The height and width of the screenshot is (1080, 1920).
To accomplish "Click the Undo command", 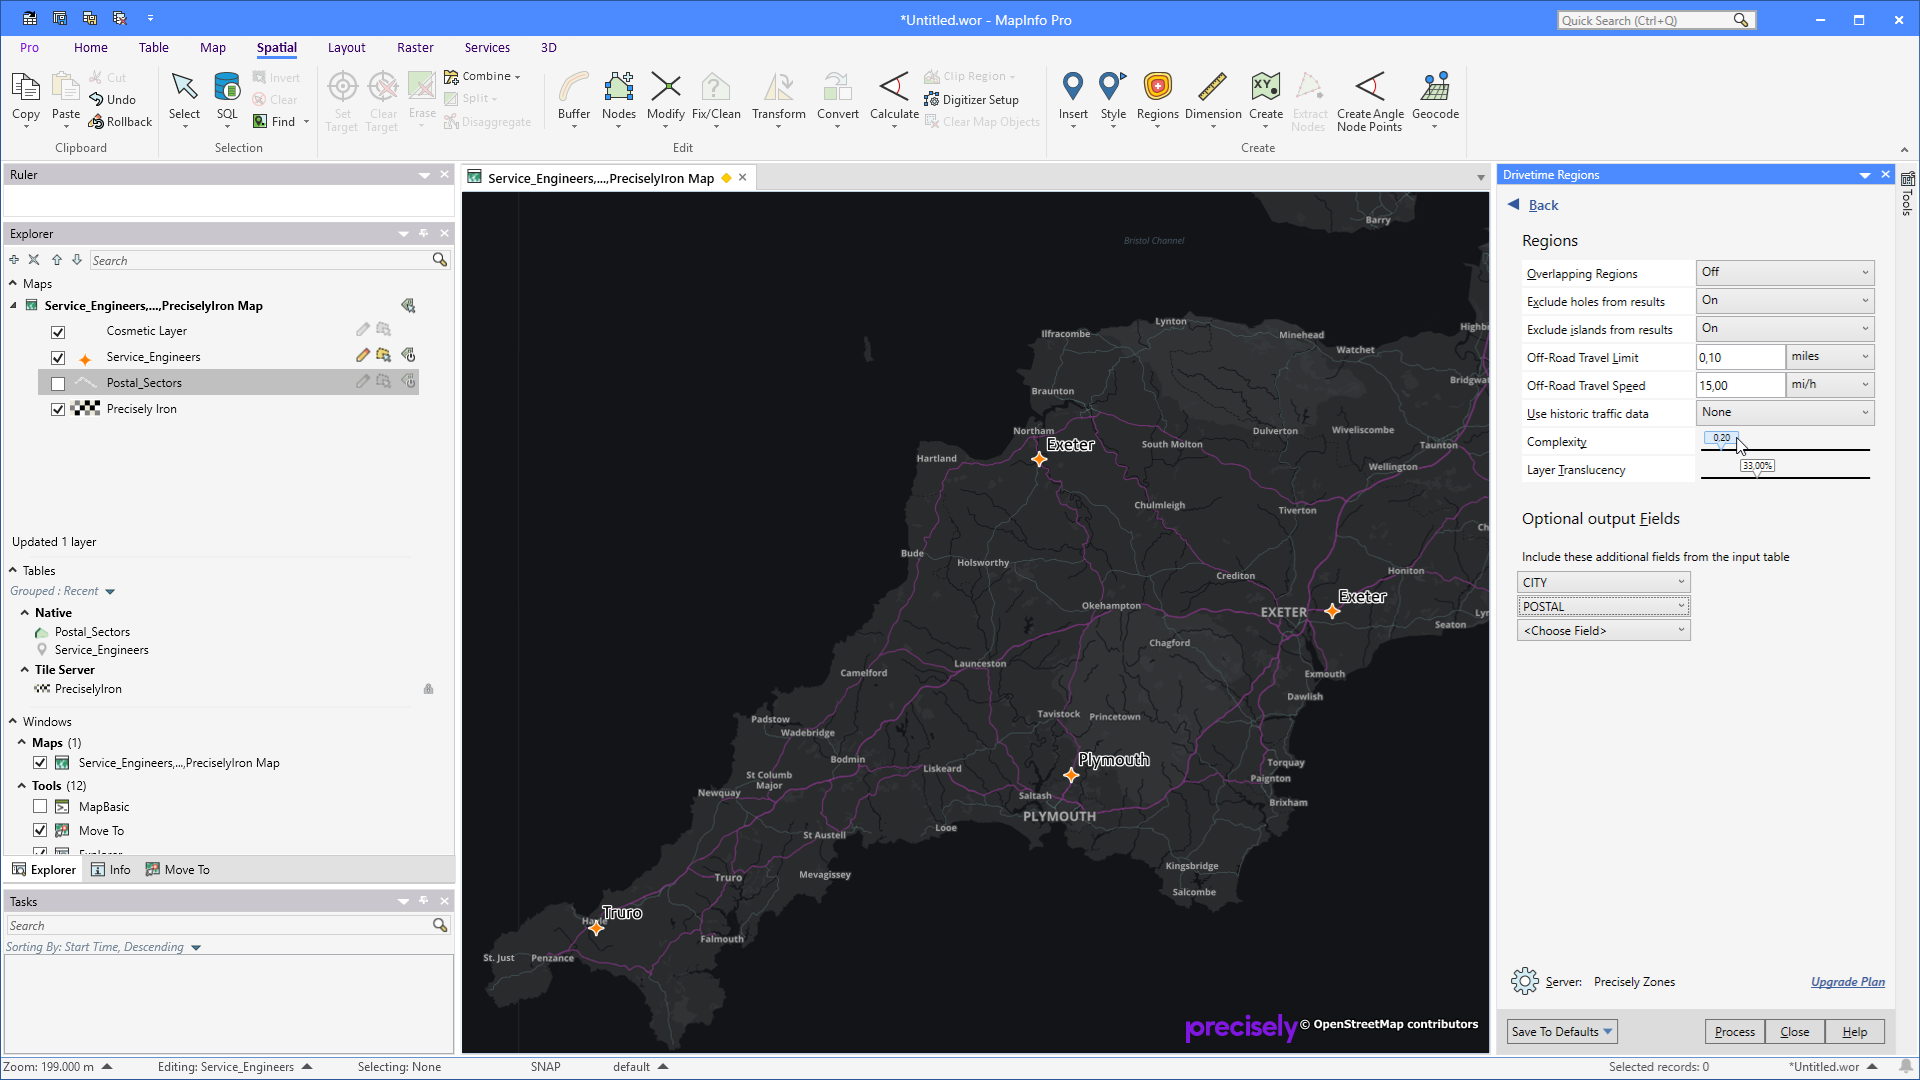I will [x=112, y=99].
